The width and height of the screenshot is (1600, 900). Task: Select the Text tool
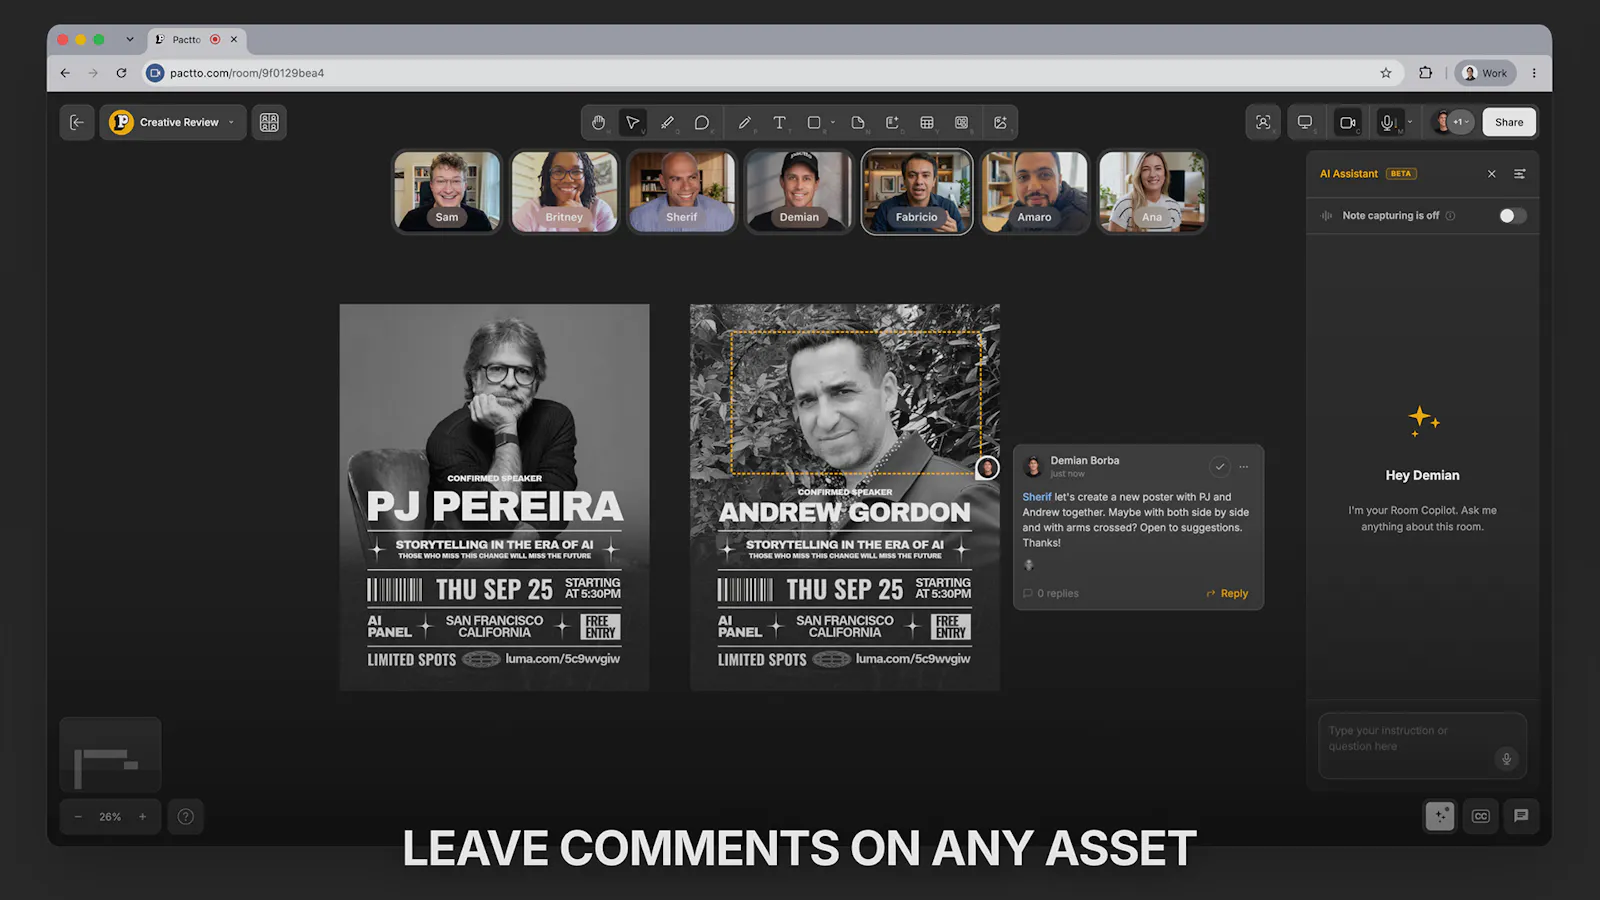coord(779,122)
